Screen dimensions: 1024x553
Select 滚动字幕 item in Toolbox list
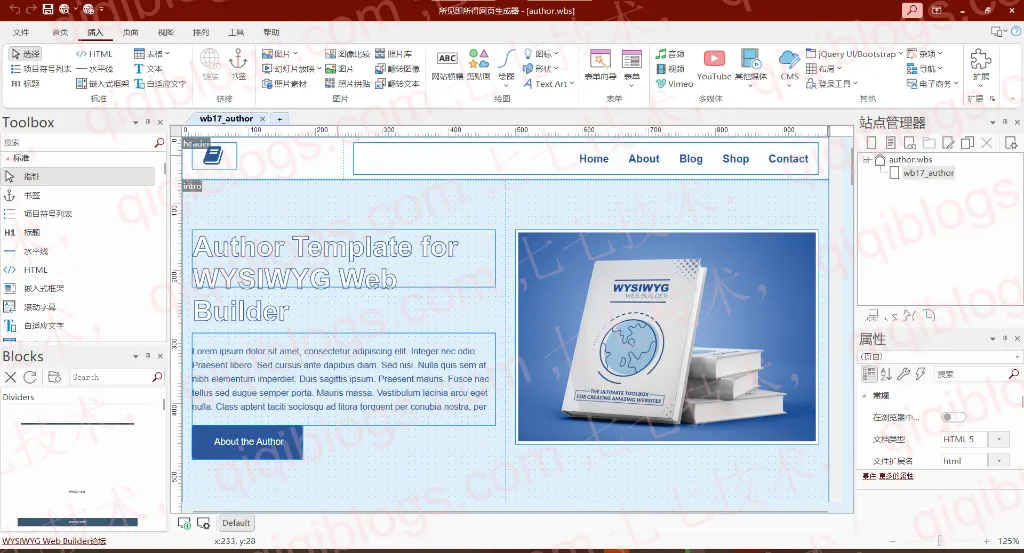(x=40, y=307)
